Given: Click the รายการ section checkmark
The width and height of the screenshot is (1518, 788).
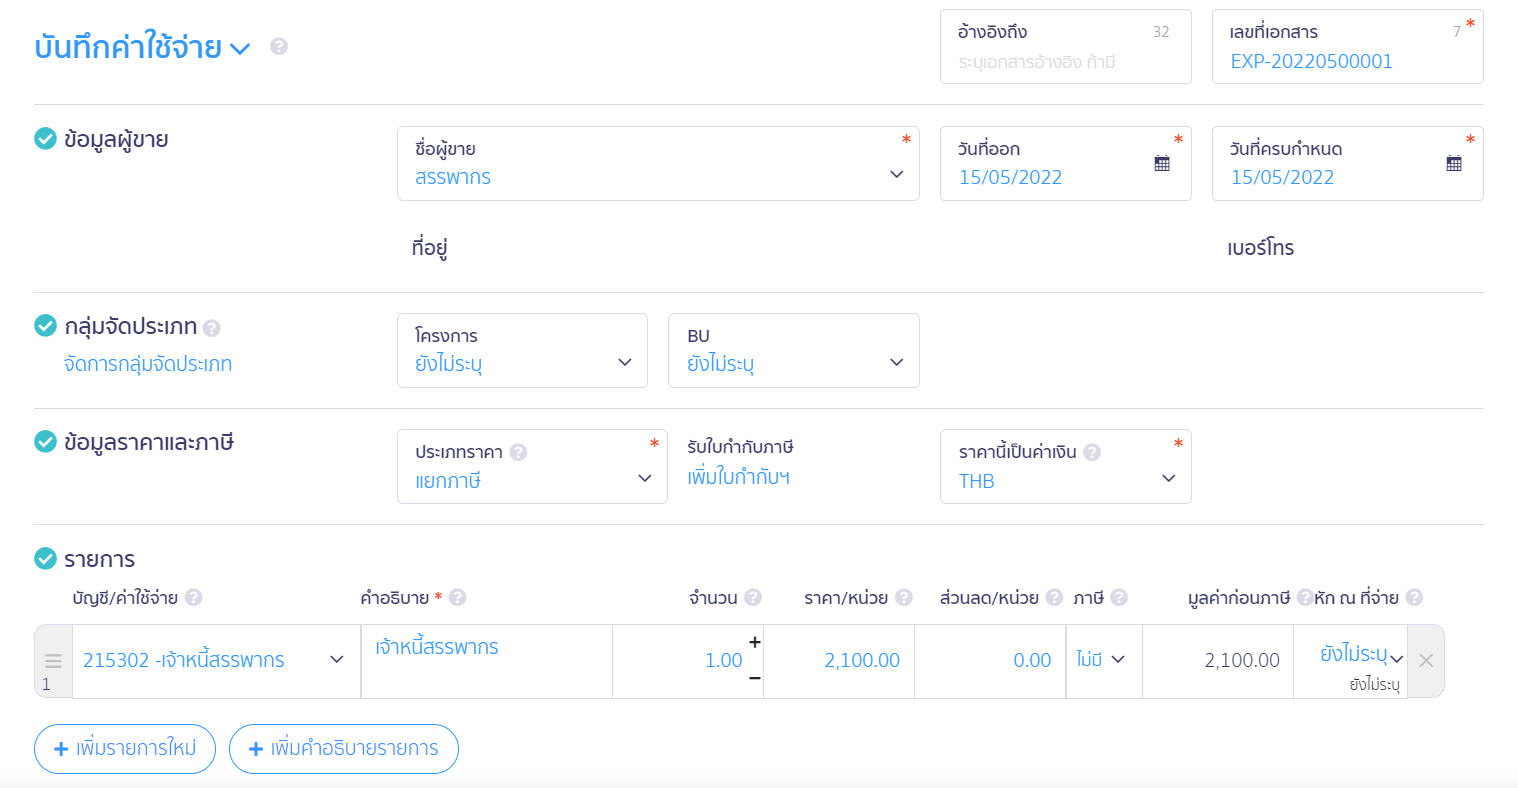Looking at the screenshot, I should 45,558.
